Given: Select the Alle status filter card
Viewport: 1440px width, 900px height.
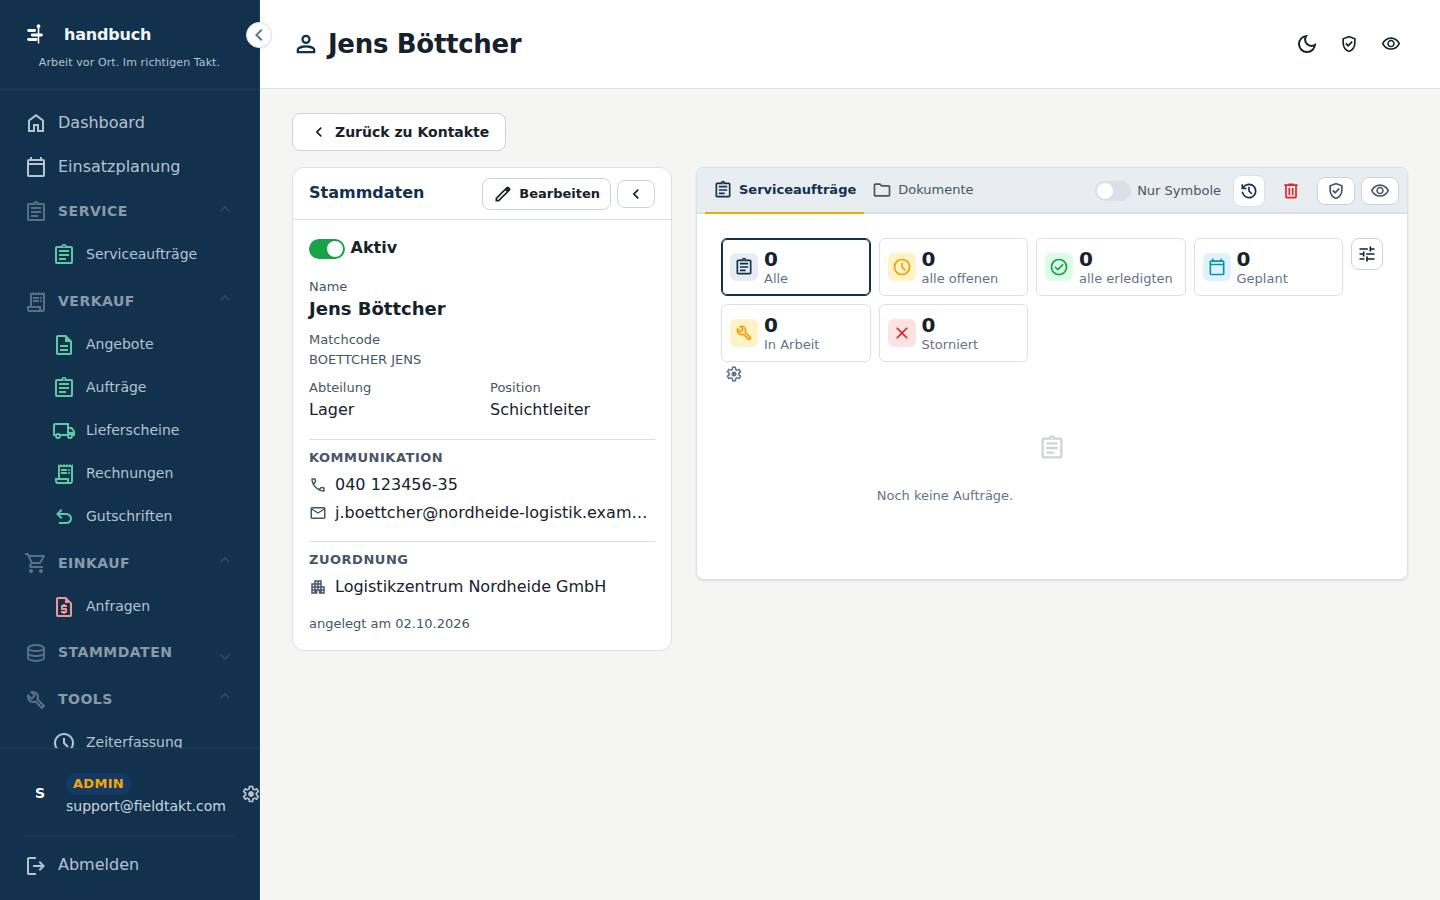Looking at the screenshot, I should click(796, 267).
